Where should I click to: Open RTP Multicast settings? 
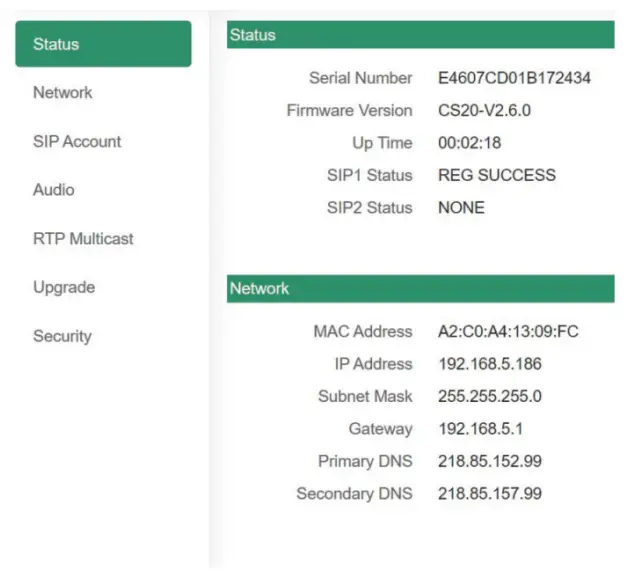point(83,239)
